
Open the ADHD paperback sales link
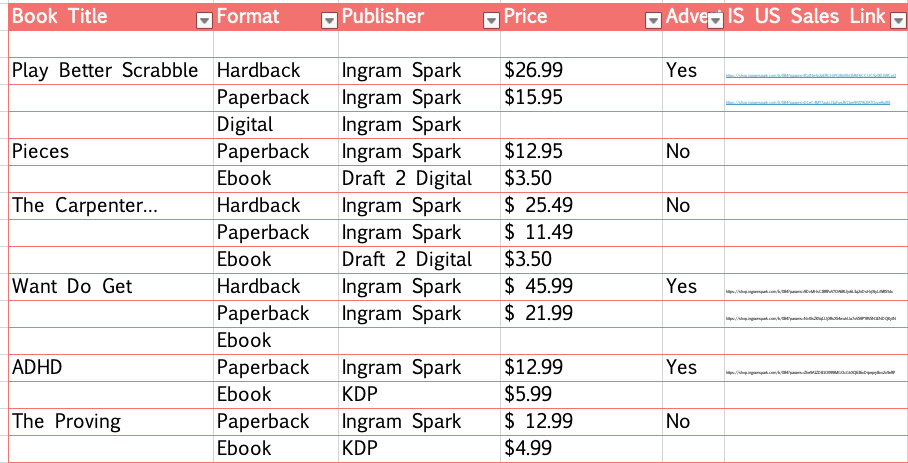click(810, 373)
